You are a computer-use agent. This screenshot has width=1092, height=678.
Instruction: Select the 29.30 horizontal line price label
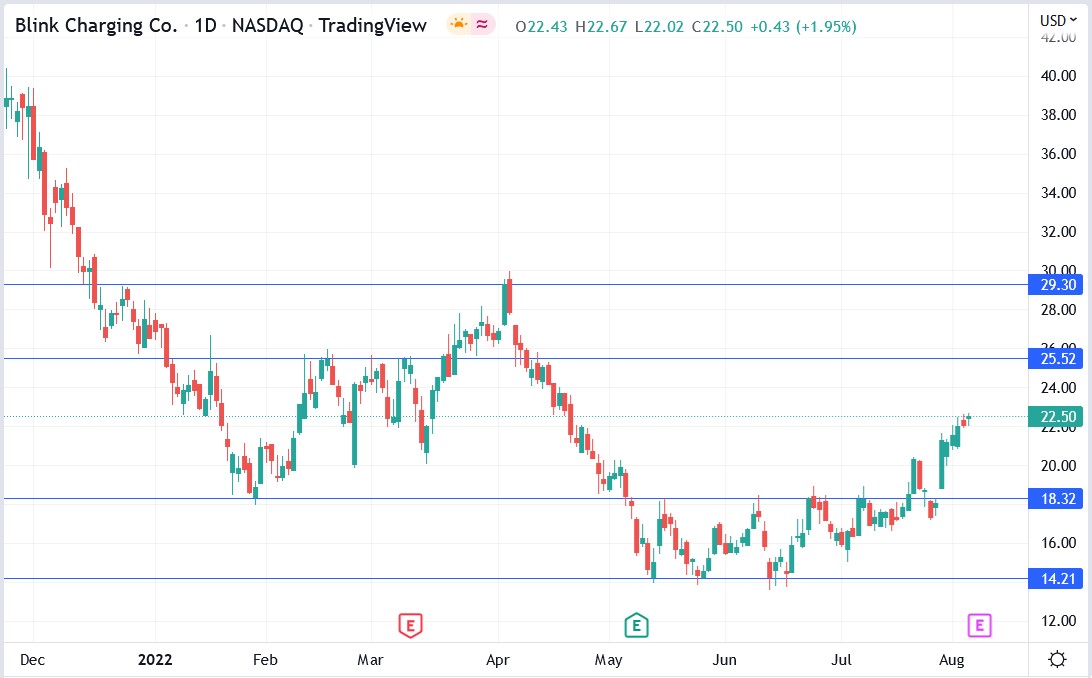(x=1059, y=285)
